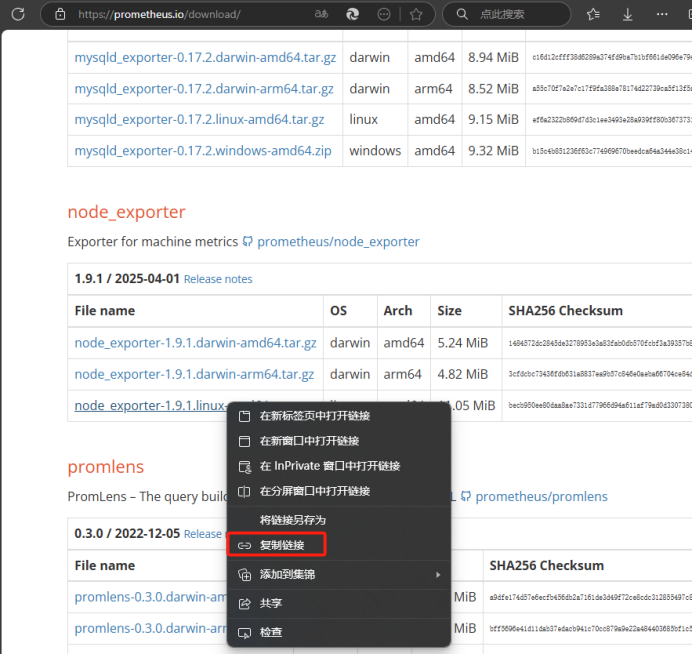This screenshot has height=654, width=693.
Task: Click the 9.15 MiB size cell
Action: [493, 119]
